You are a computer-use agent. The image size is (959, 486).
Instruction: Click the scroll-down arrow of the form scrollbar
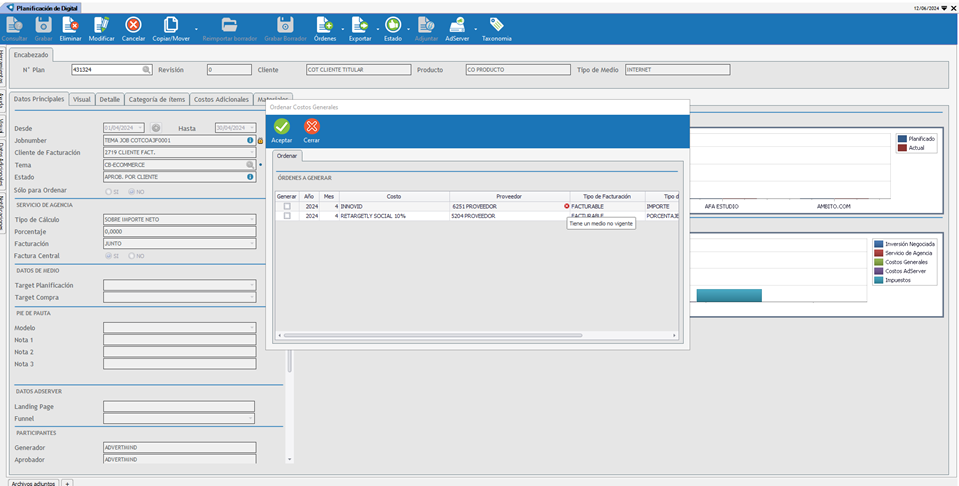290,460
